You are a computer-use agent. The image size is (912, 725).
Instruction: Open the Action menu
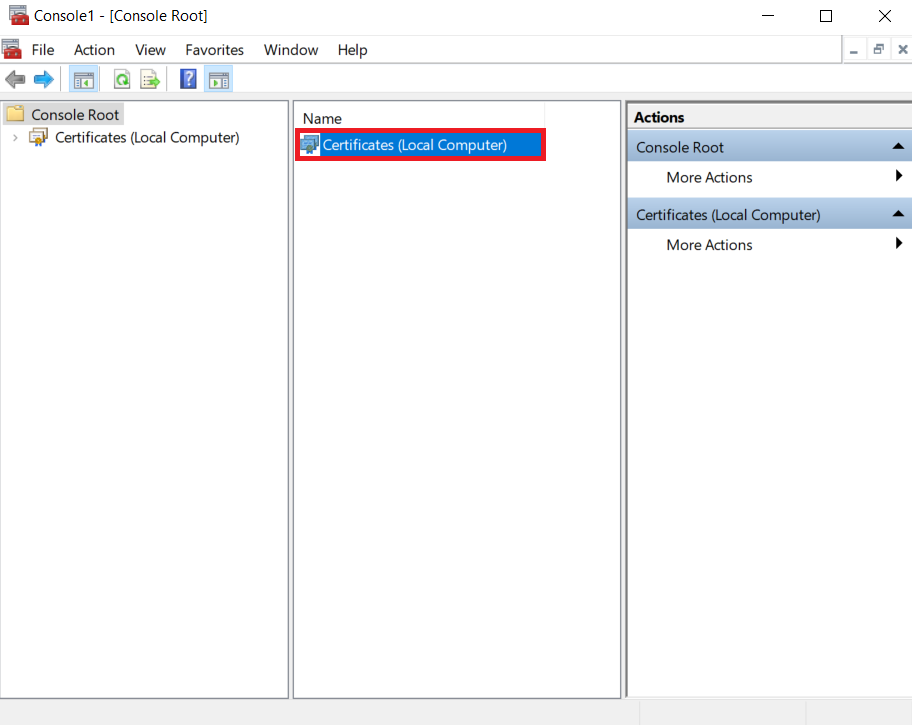point(94,50)
